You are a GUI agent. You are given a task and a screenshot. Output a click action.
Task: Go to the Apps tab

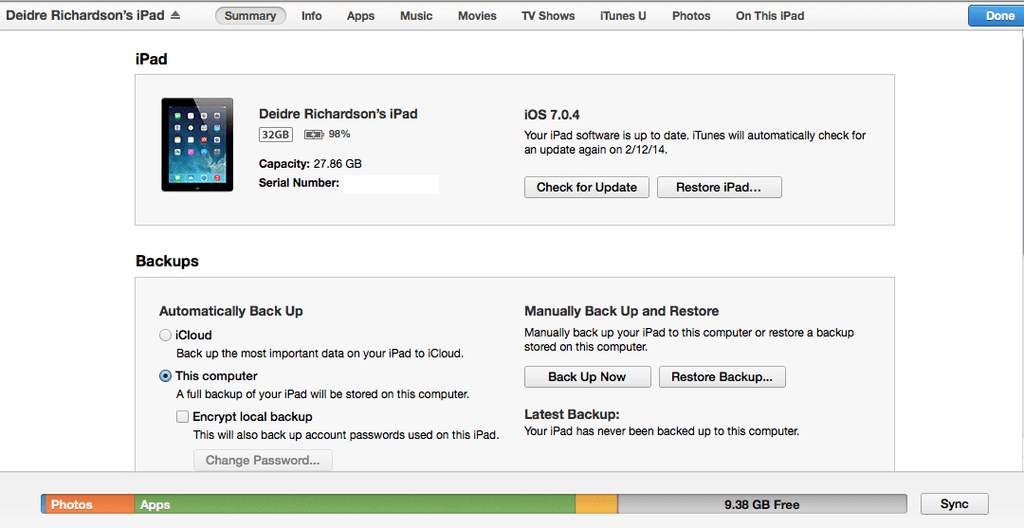pyautogui.click(x=360, y=16)
